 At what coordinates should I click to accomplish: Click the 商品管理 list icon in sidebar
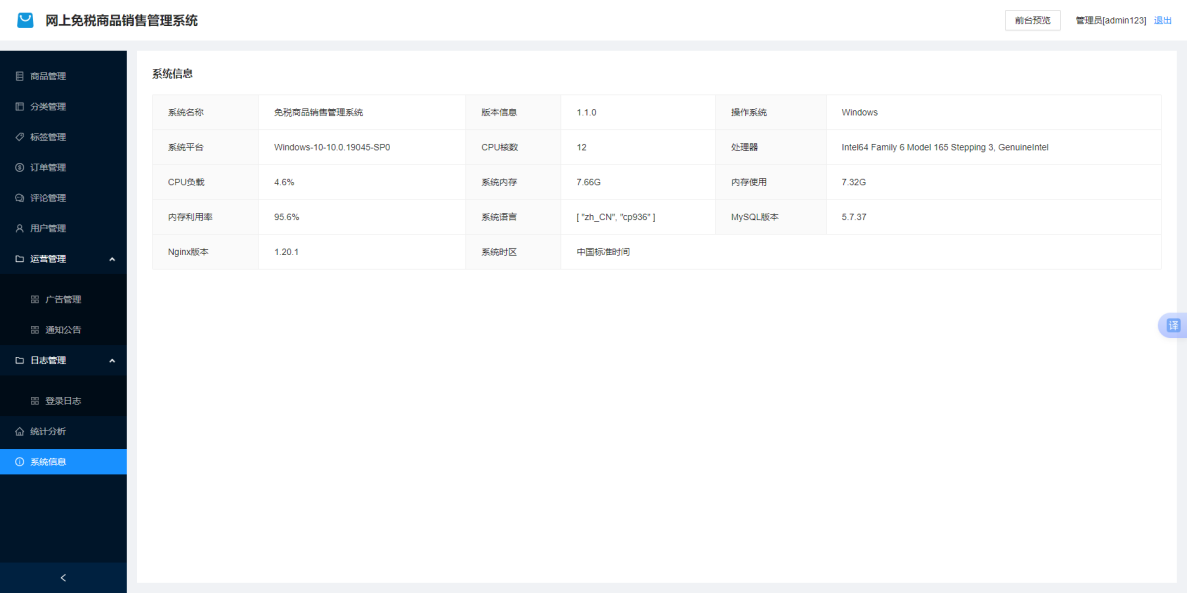(20, 76)
